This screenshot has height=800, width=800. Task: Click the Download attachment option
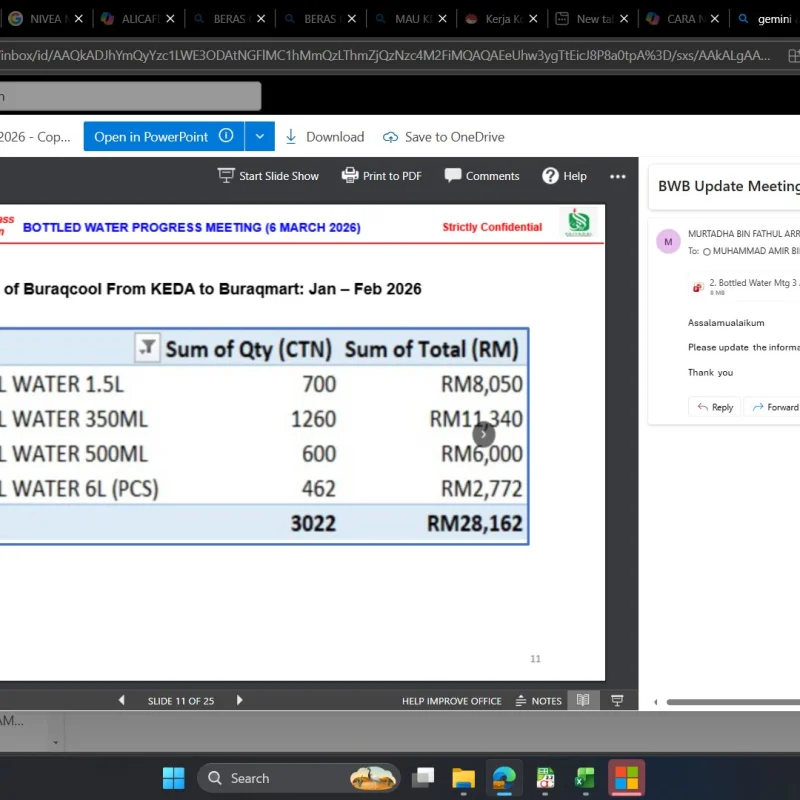pos(324,137)
